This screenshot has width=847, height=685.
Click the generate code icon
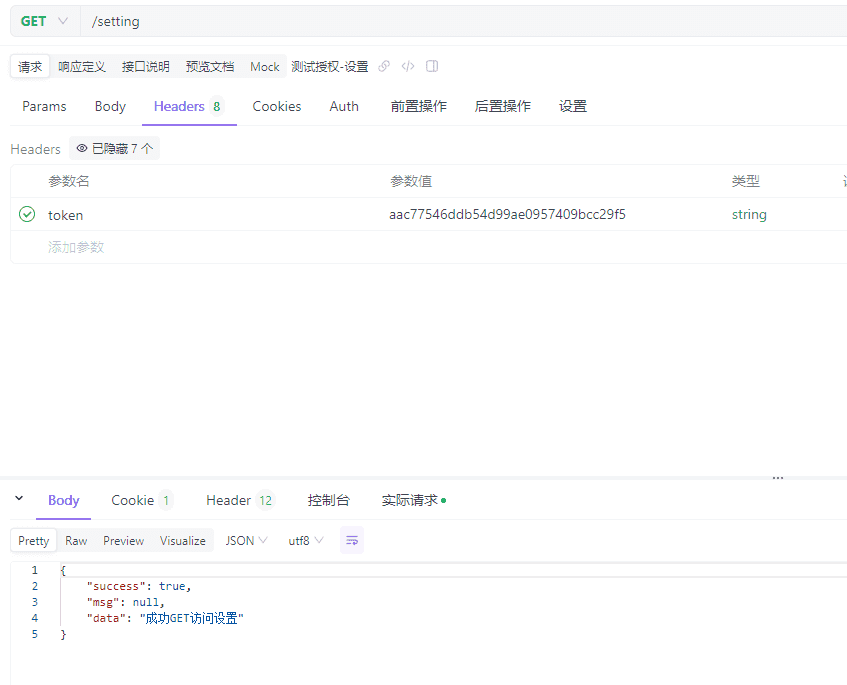click(408, 66)
